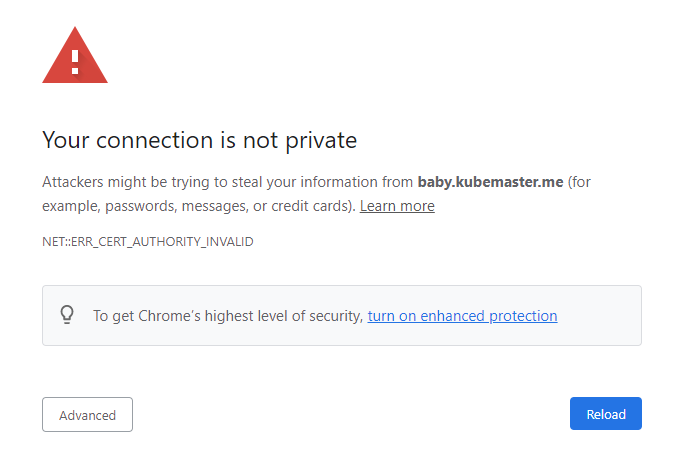This screenshot has height=467, width=684.
Task: Click the NET::ERR_CERT_AUTHORITY_INVALID error code
Action: pyautogui.click(x=147, y=242)
